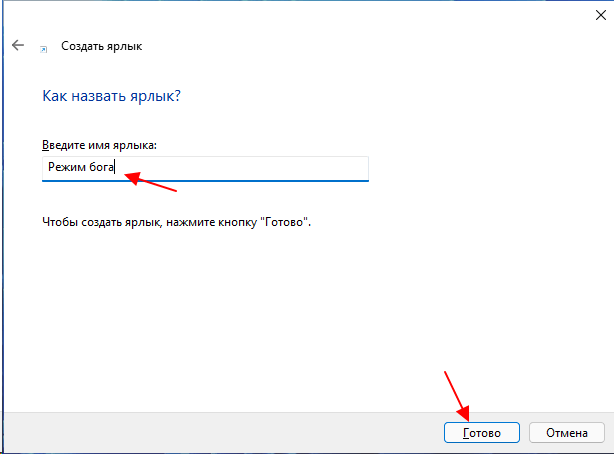
Task: Click the hint text about pressing Готово
Action: pos(176,222)
